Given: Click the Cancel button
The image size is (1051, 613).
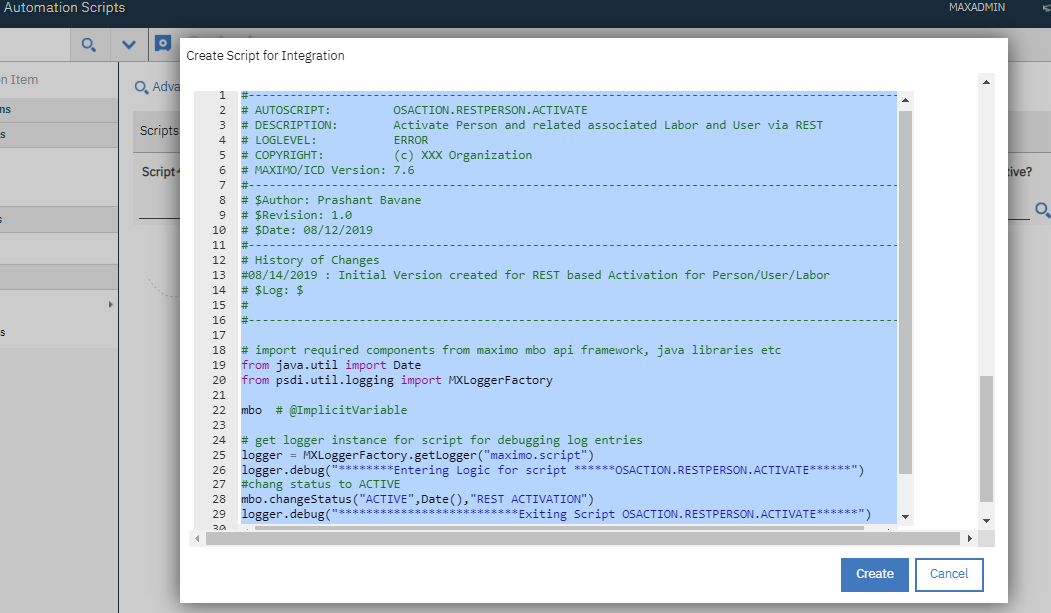Looking at the screenshot, I should (x=948, y=574).
